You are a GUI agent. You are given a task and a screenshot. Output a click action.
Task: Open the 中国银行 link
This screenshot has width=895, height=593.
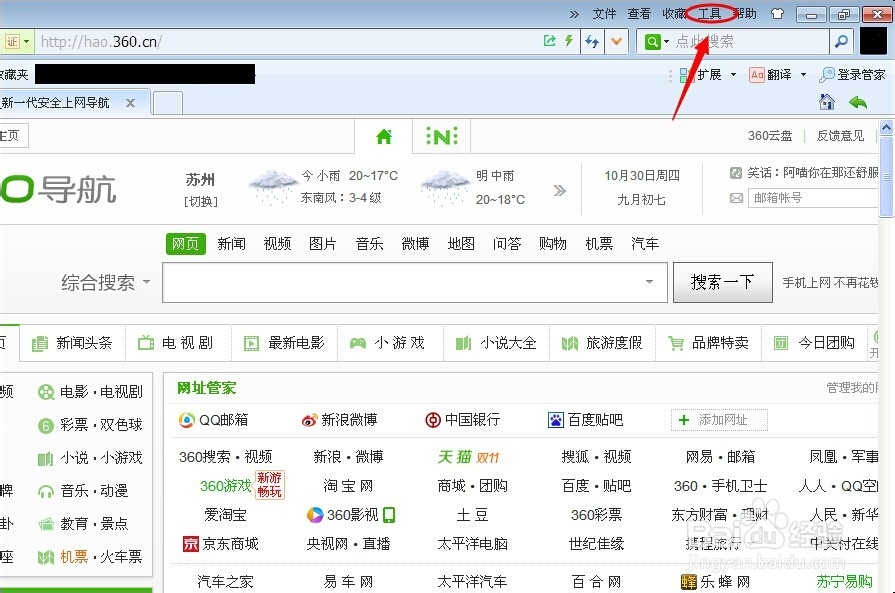click(x=463, y=420)
